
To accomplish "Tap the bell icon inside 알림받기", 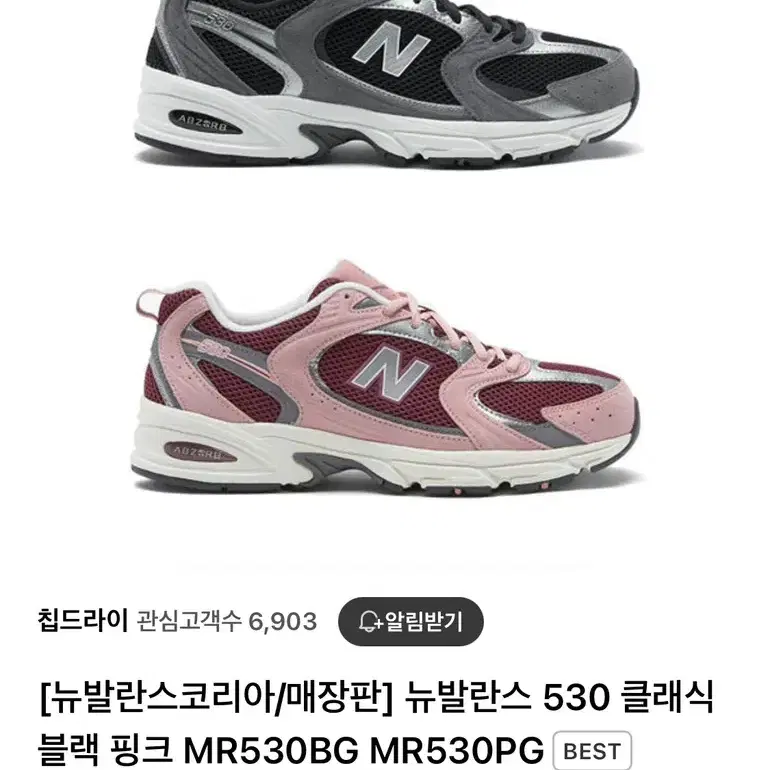I will pyautogui.click(x=370, y=622).
